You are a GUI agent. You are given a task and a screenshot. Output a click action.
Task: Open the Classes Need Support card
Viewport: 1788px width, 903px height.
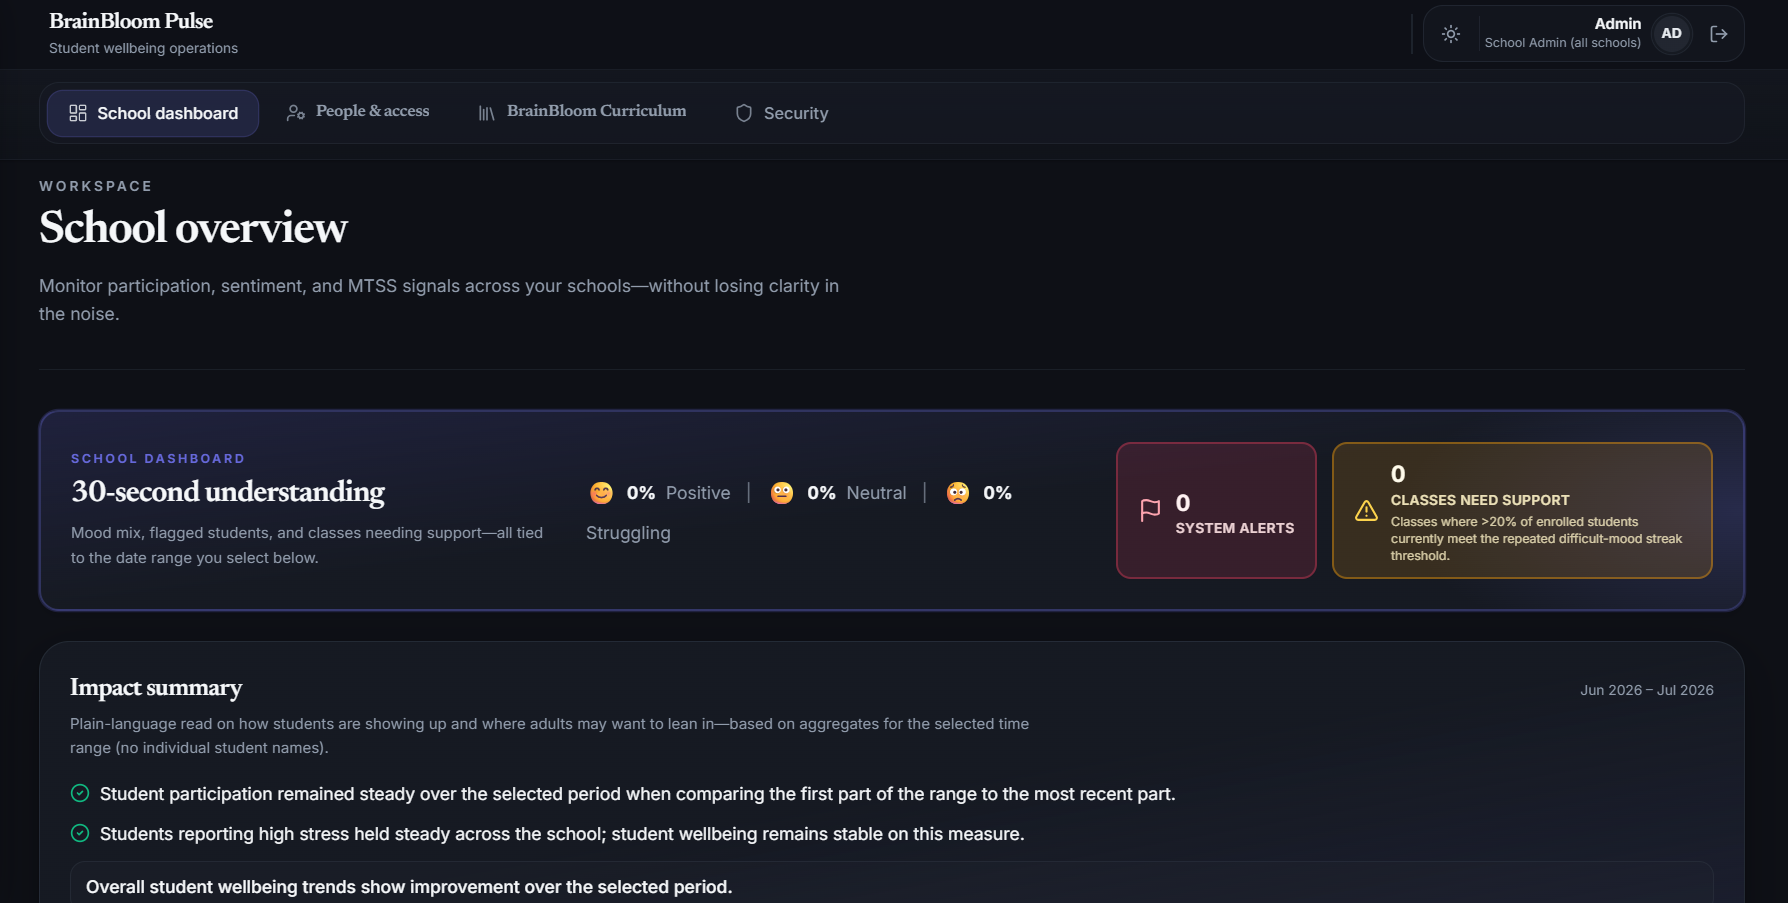tap(1522, 510)
